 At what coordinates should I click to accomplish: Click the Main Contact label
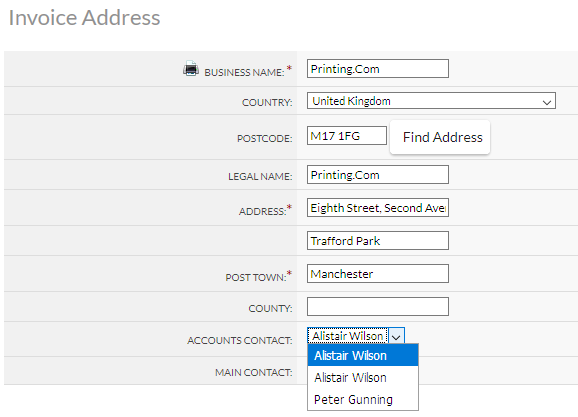[x=254, y=373]
